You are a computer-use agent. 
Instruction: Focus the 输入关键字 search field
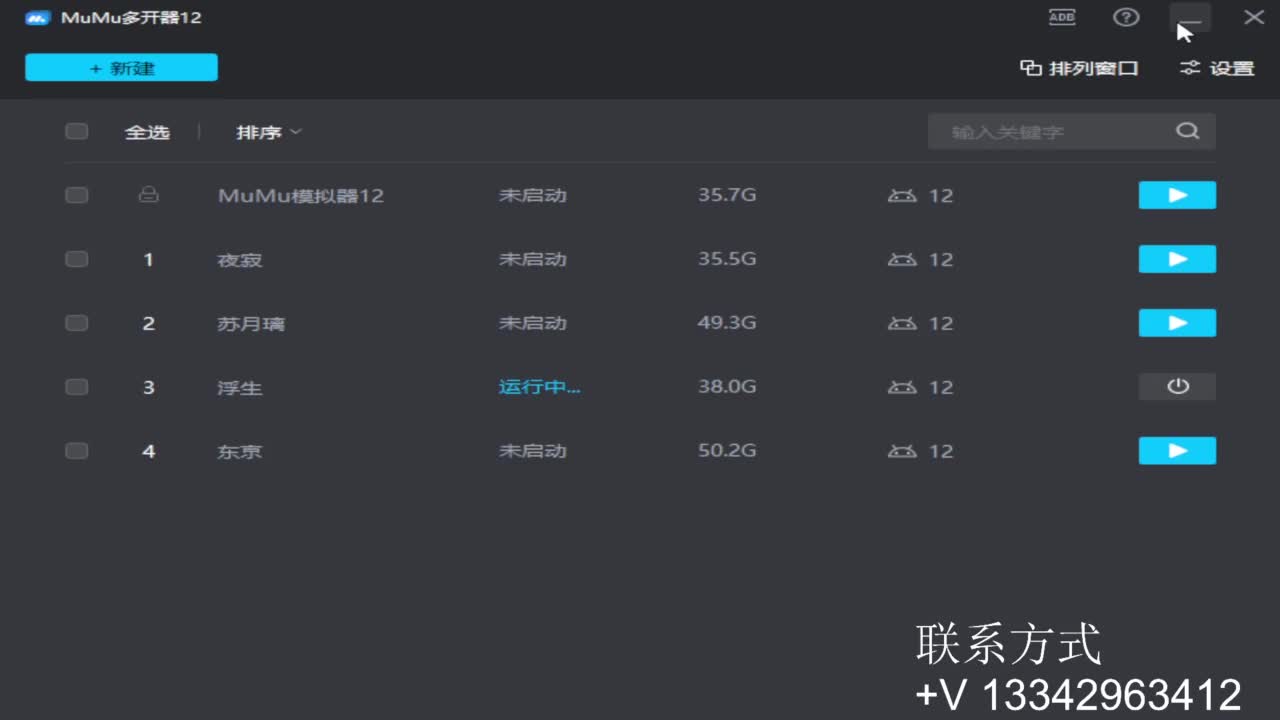coord(1072,131)
